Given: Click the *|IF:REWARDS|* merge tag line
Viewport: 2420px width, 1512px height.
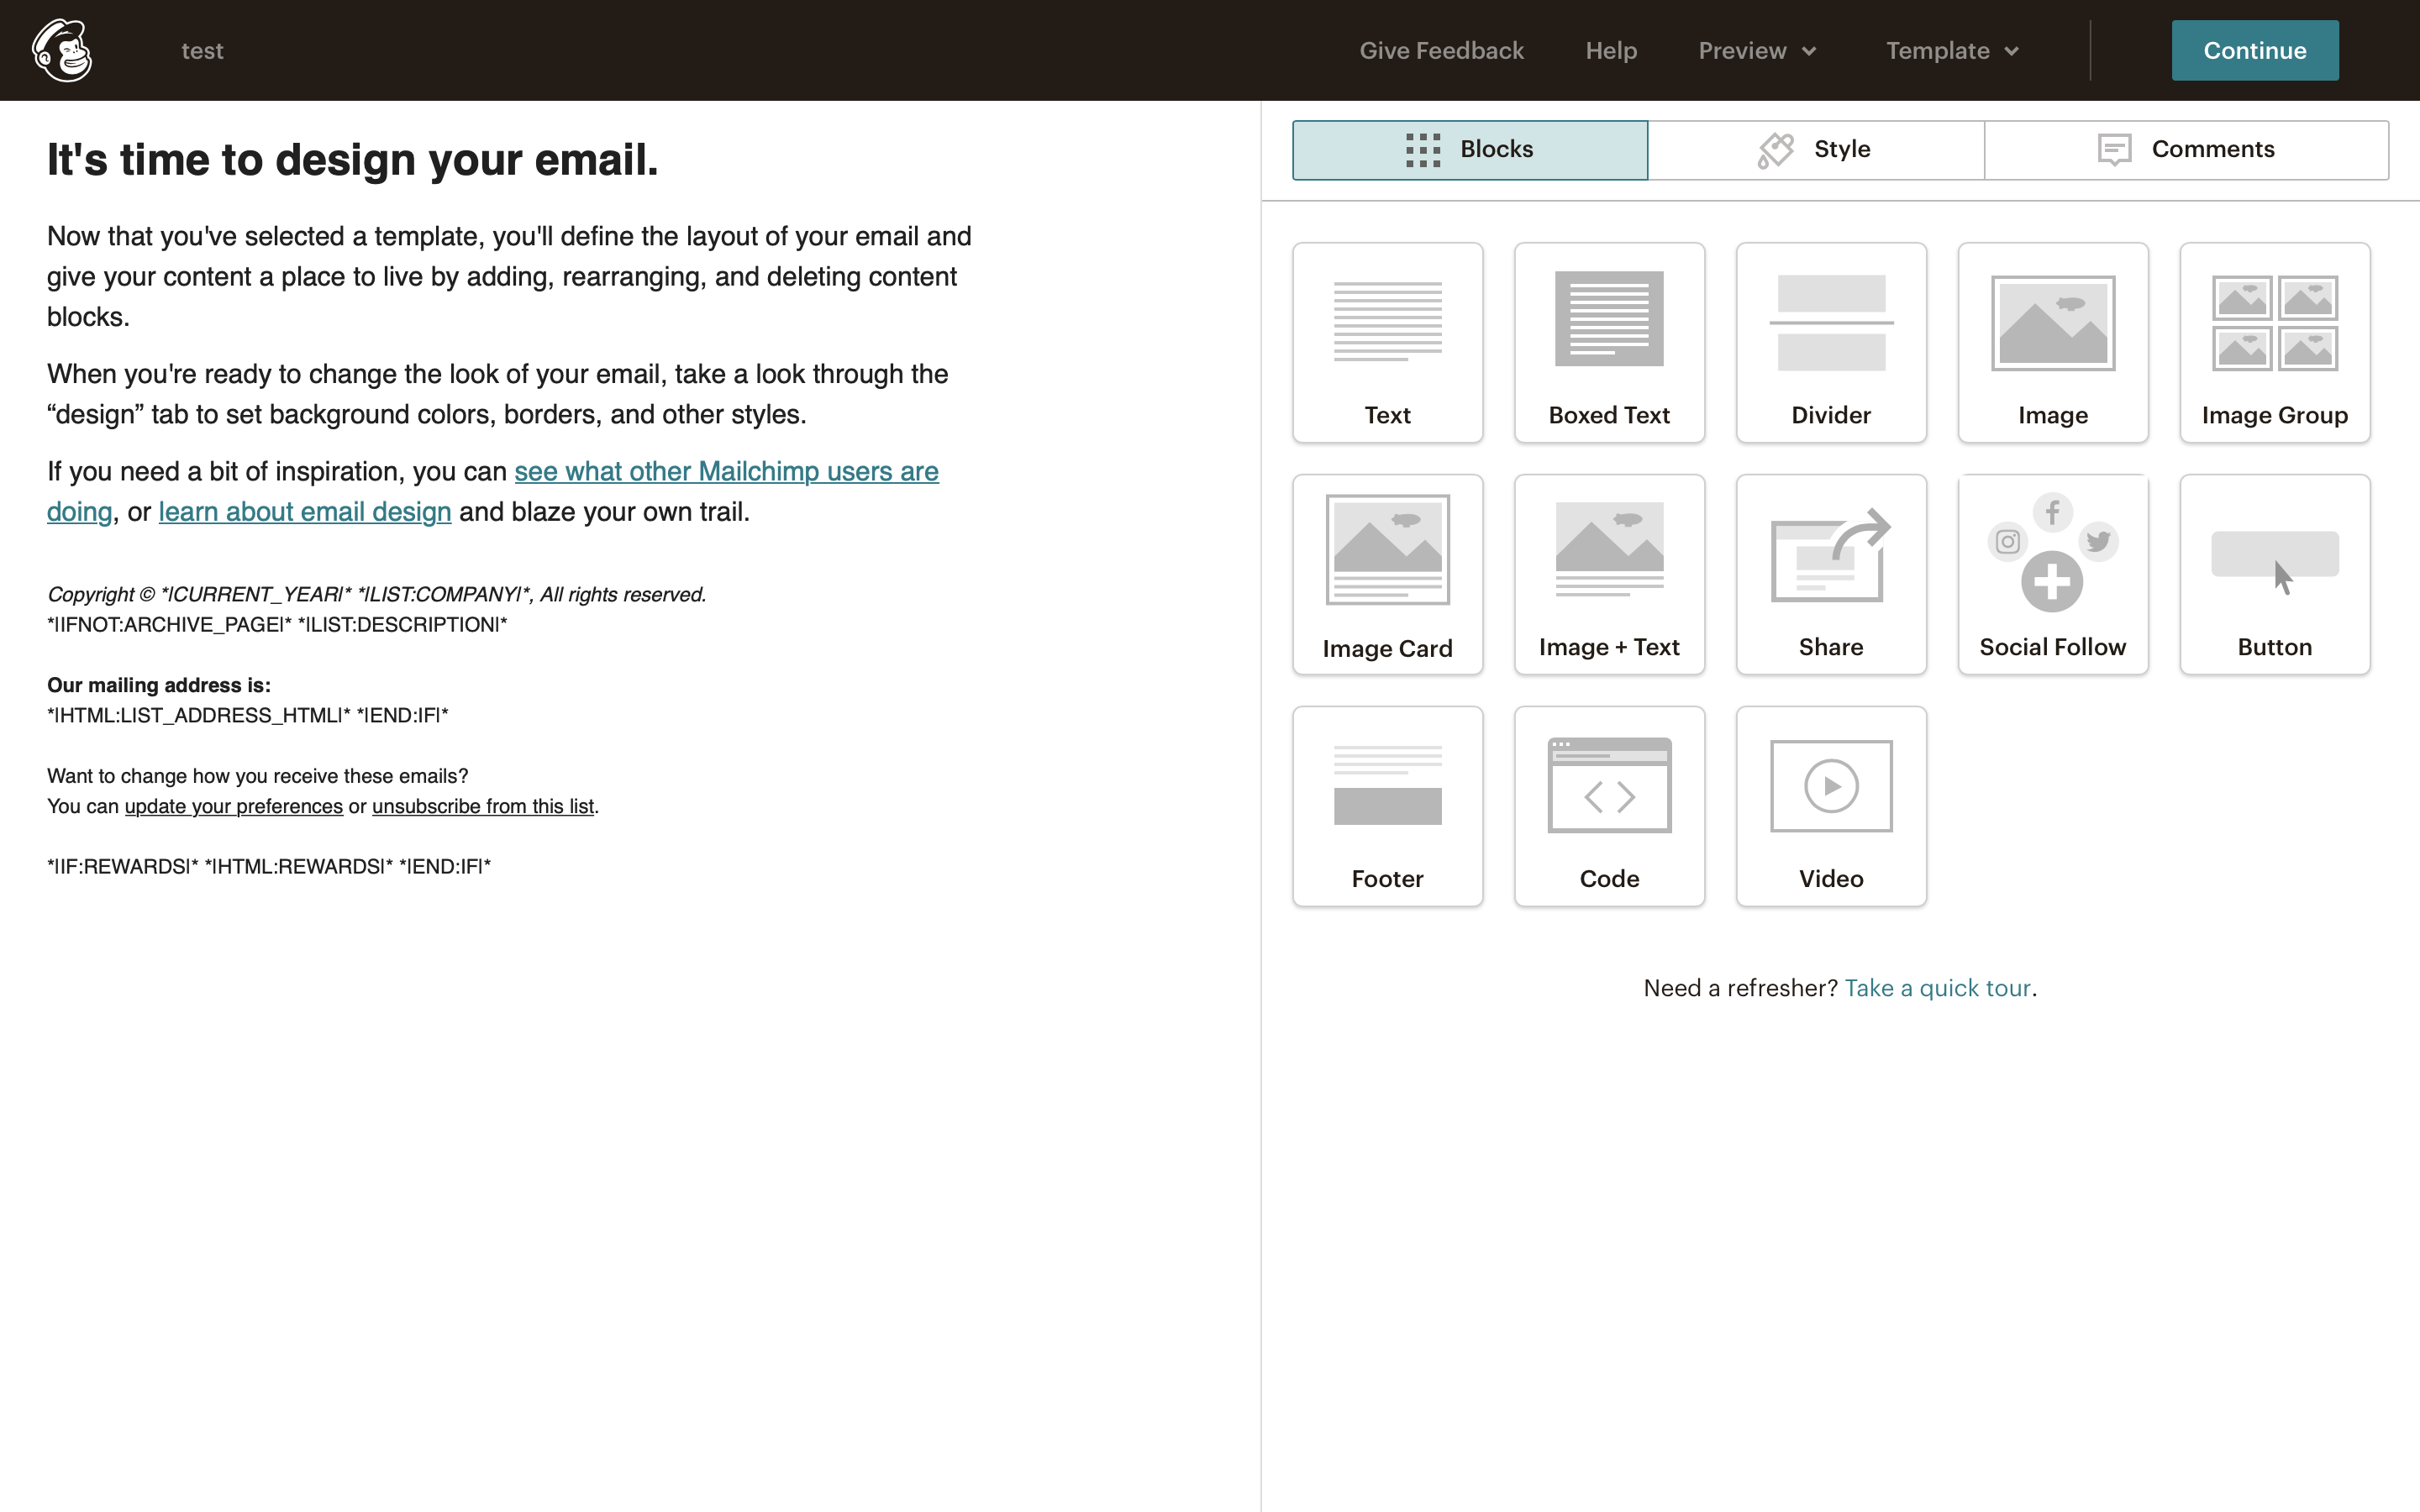Looking at the screenshot, I should [269, 867].
